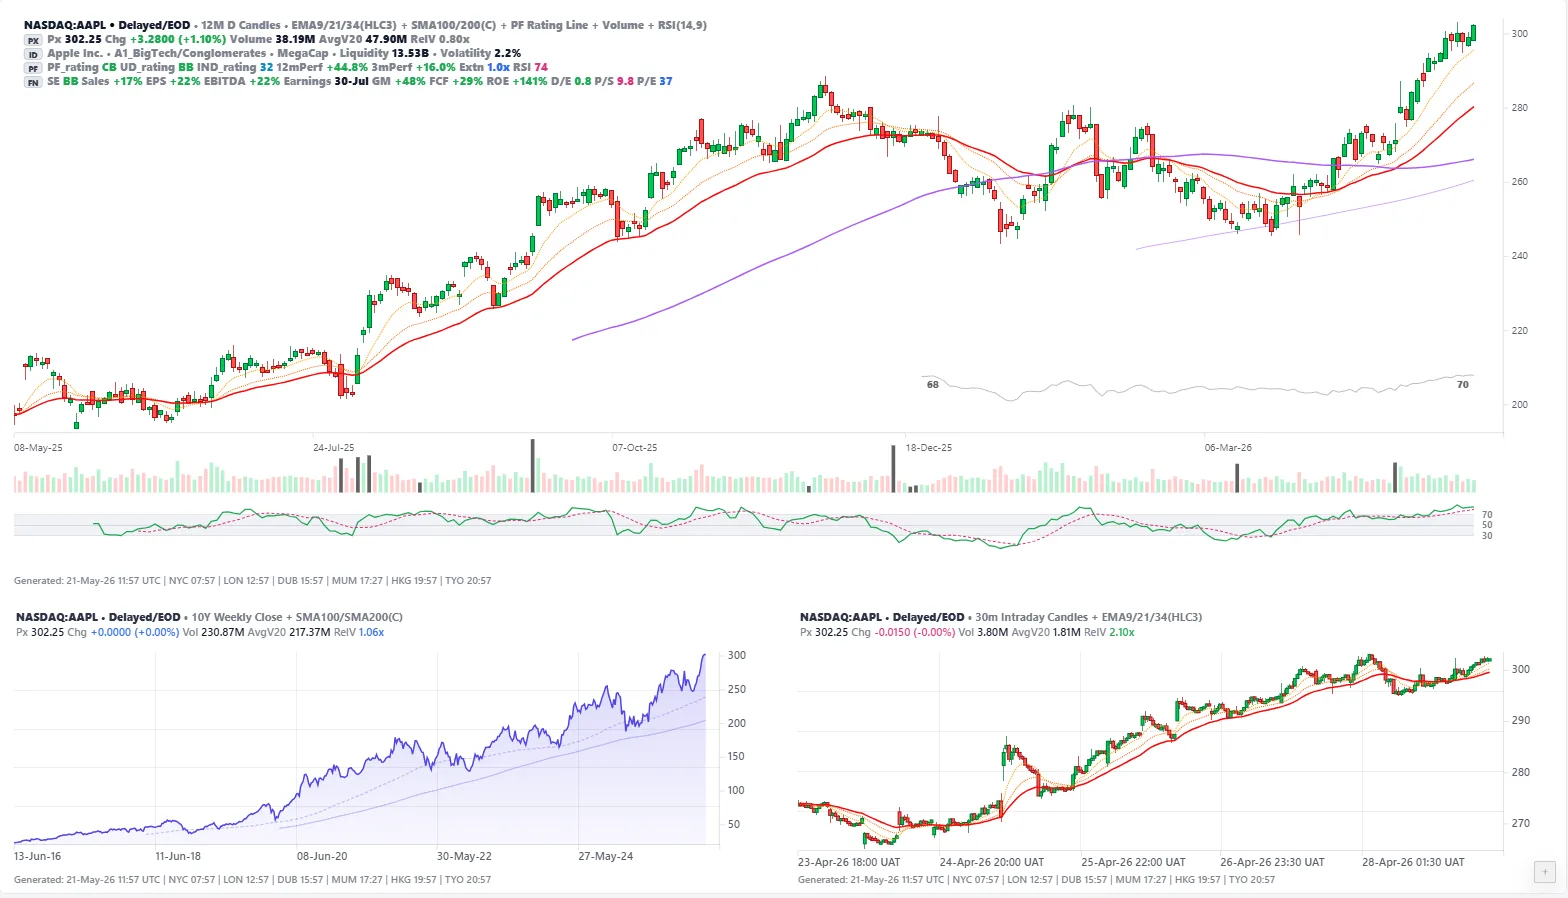Click the 'PF_rating CB' value
The height and width of the screenshot is (898, 1568).
(82, 67)
